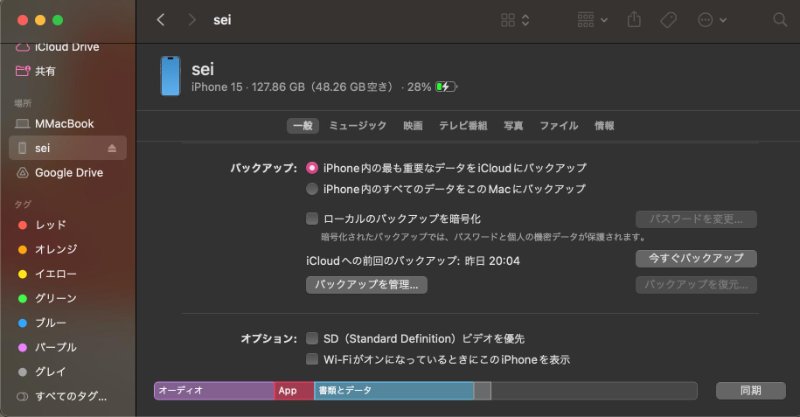Enable SD video preference checkbox
Screen dimensions: 800x417
(x=312, y=338)
